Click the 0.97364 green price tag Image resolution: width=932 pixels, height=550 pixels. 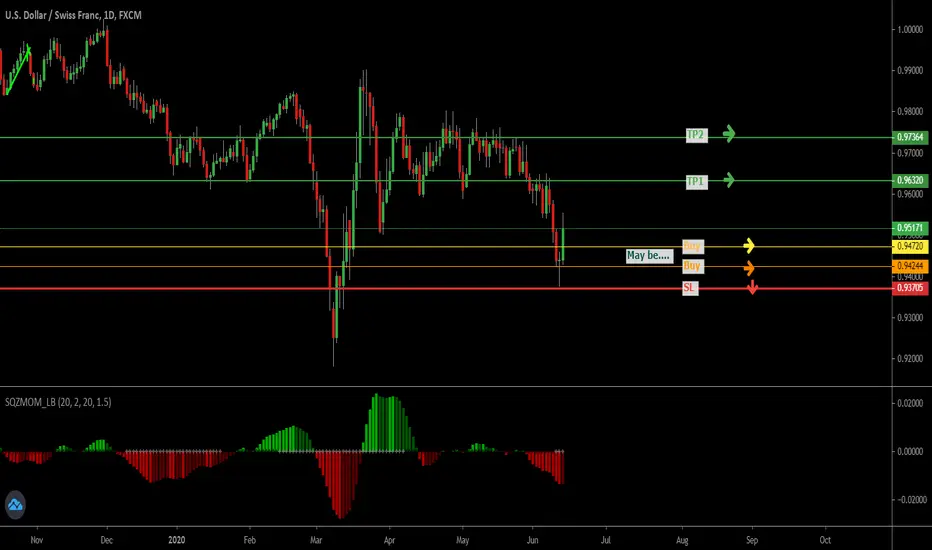click(x=910, y=137)
